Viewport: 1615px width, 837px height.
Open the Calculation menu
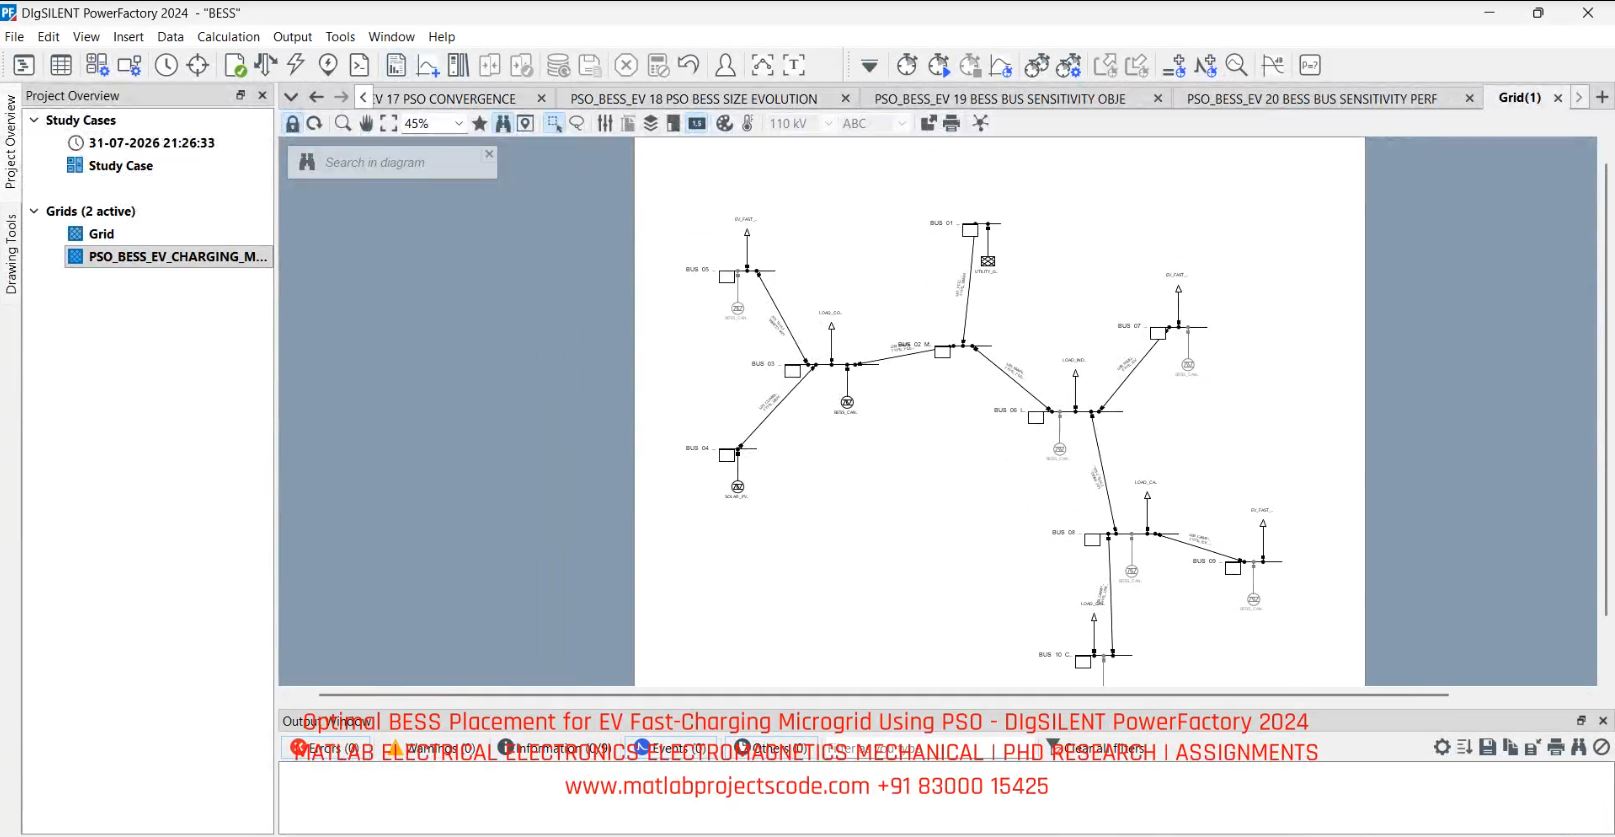pyautogui.click(x=228, y=36)
